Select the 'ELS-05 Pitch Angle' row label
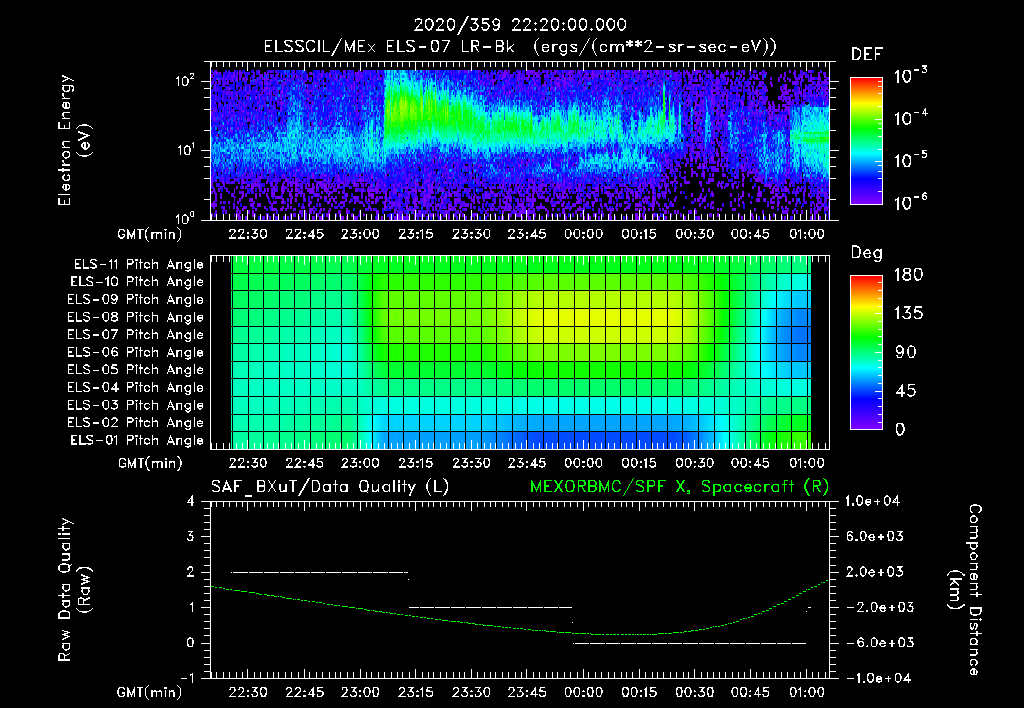Viewport: 1024px width, 708px height. 136,370
